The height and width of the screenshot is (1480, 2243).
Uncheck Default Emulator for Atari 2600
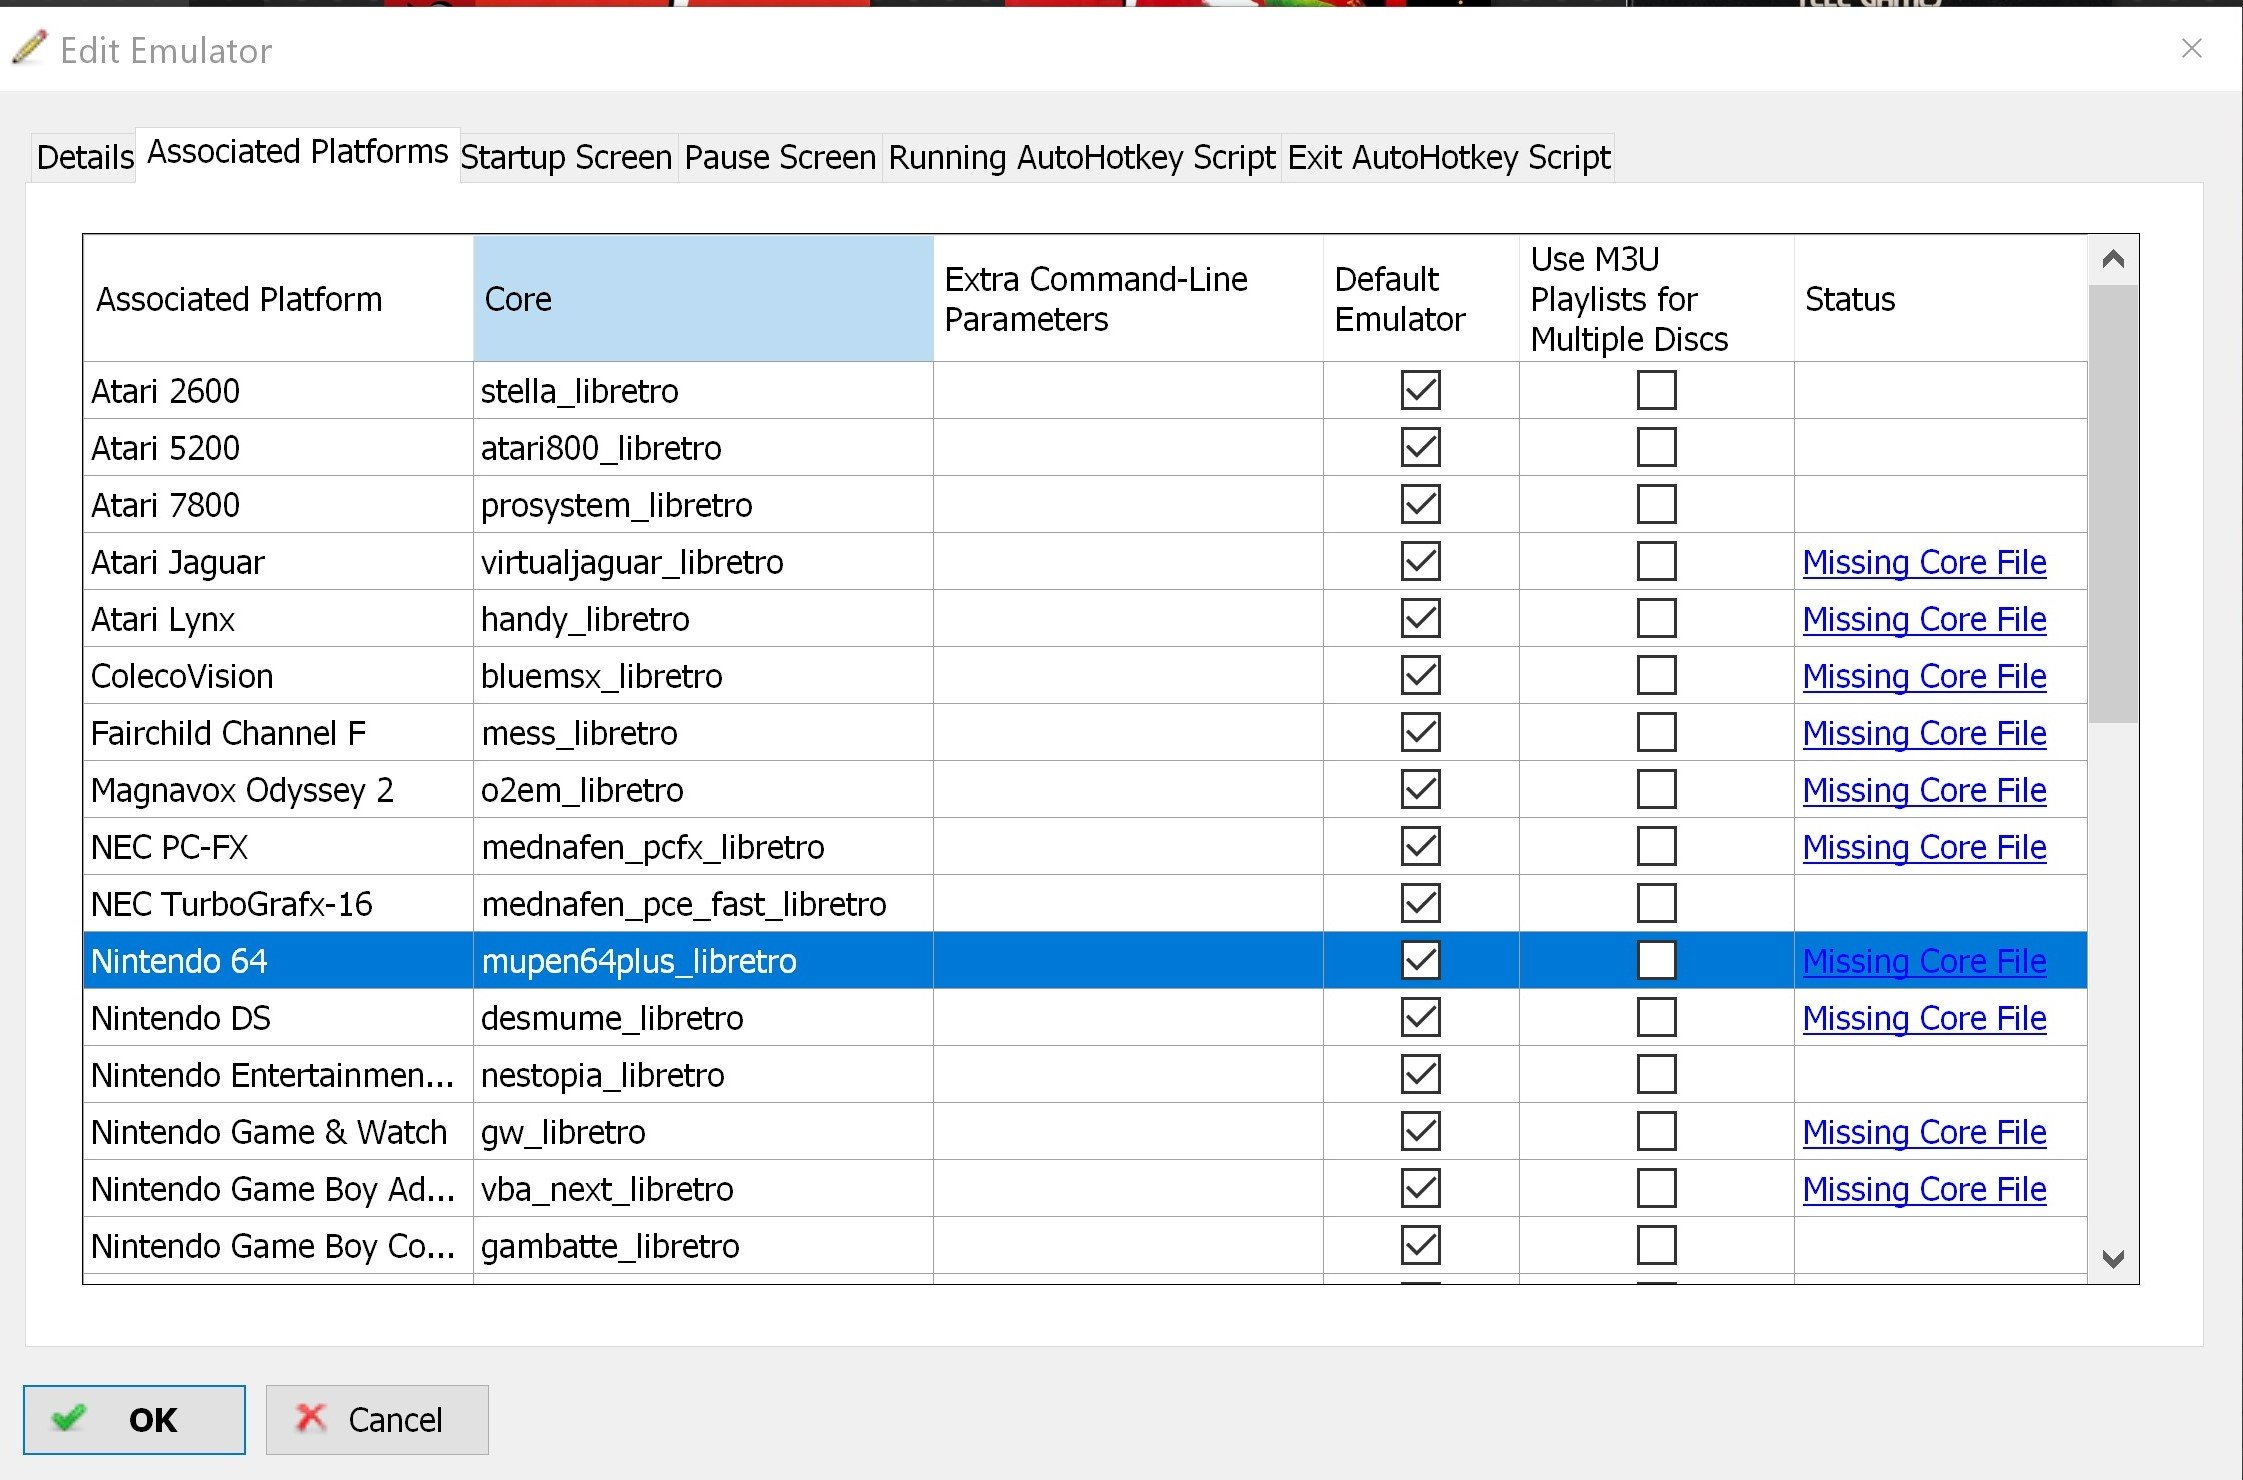1421,390
